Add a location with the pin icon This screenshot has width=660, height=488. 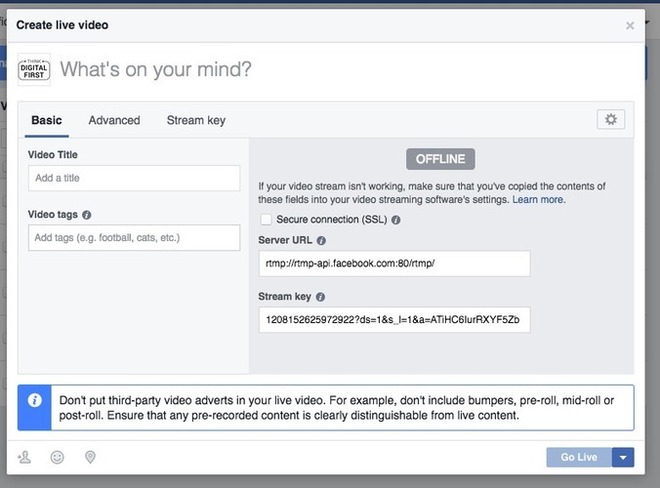point(90,457)
